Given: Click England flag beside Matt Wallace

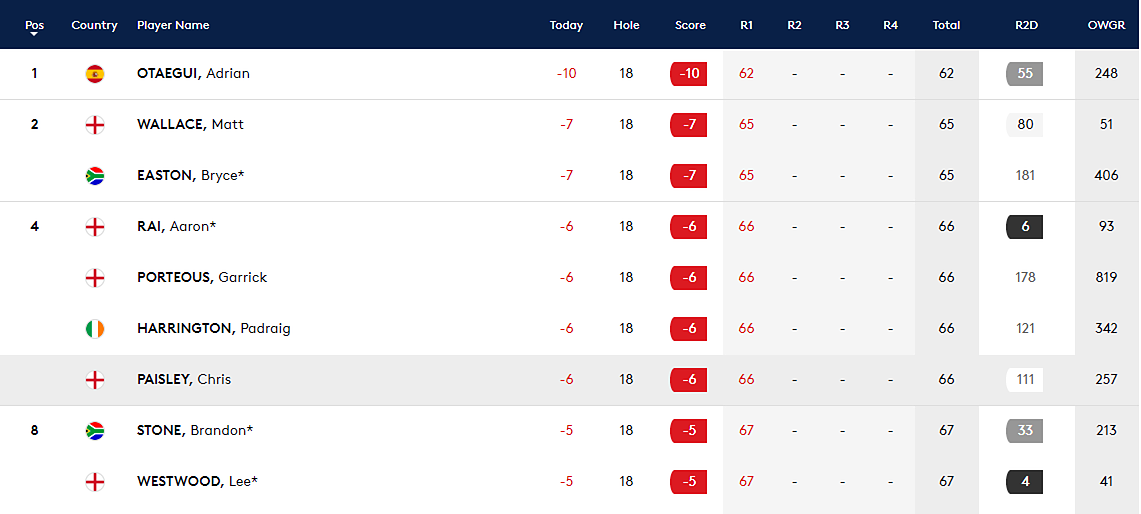Looking at the screenshot, I should [x=95, y=124].
